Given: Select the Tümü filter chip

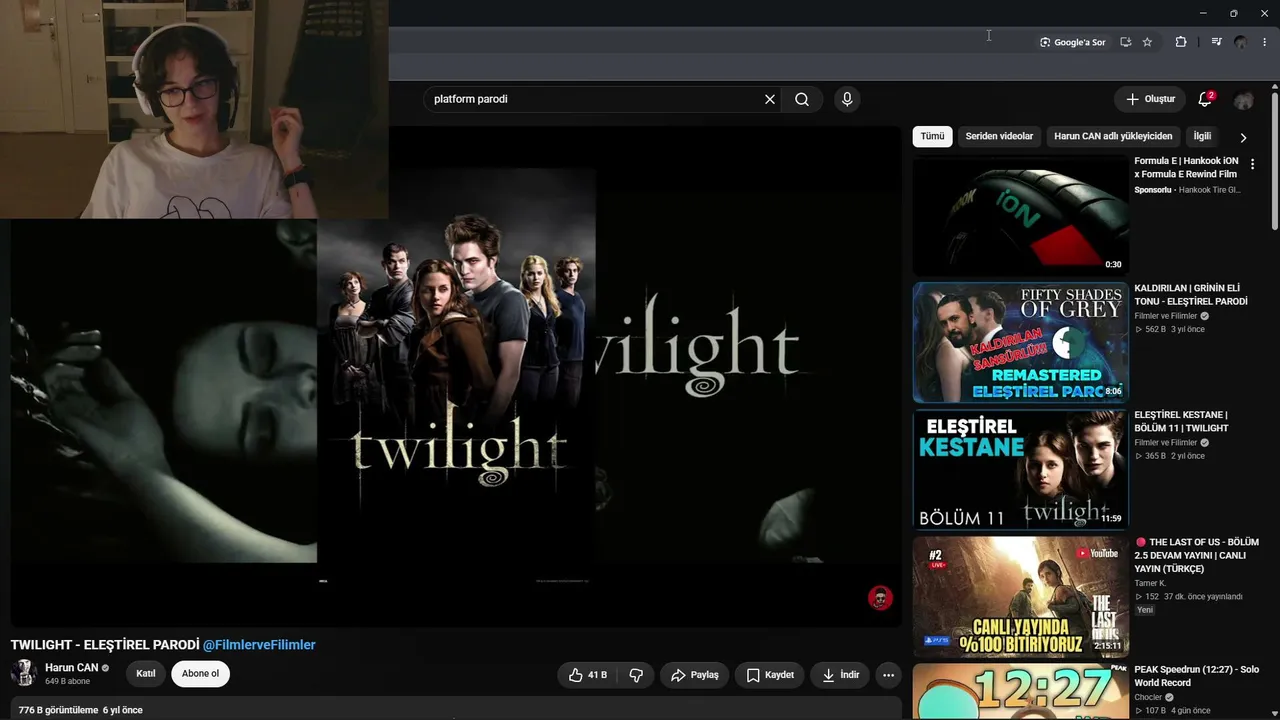Looking at the screenshot, I should click(x=932, y=136).
